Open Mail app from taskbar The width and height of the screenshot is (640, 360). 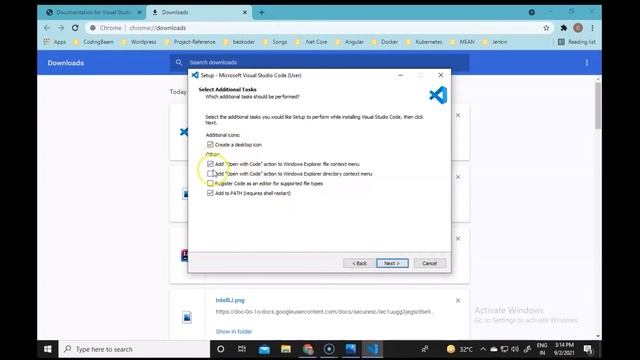pos(264,349)
